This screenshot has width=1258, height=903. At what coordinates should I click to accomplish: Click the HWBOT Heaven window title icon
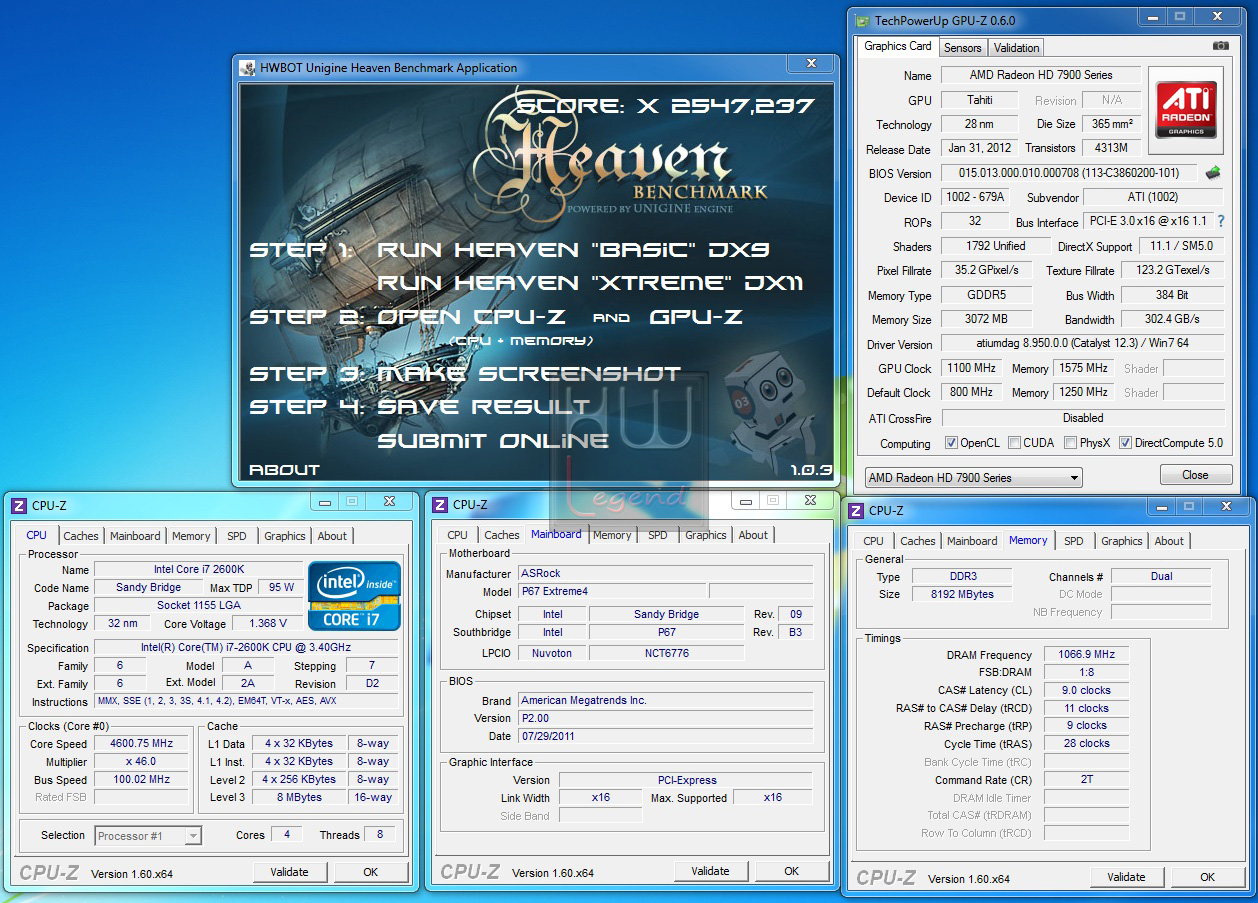coord(248,68)
